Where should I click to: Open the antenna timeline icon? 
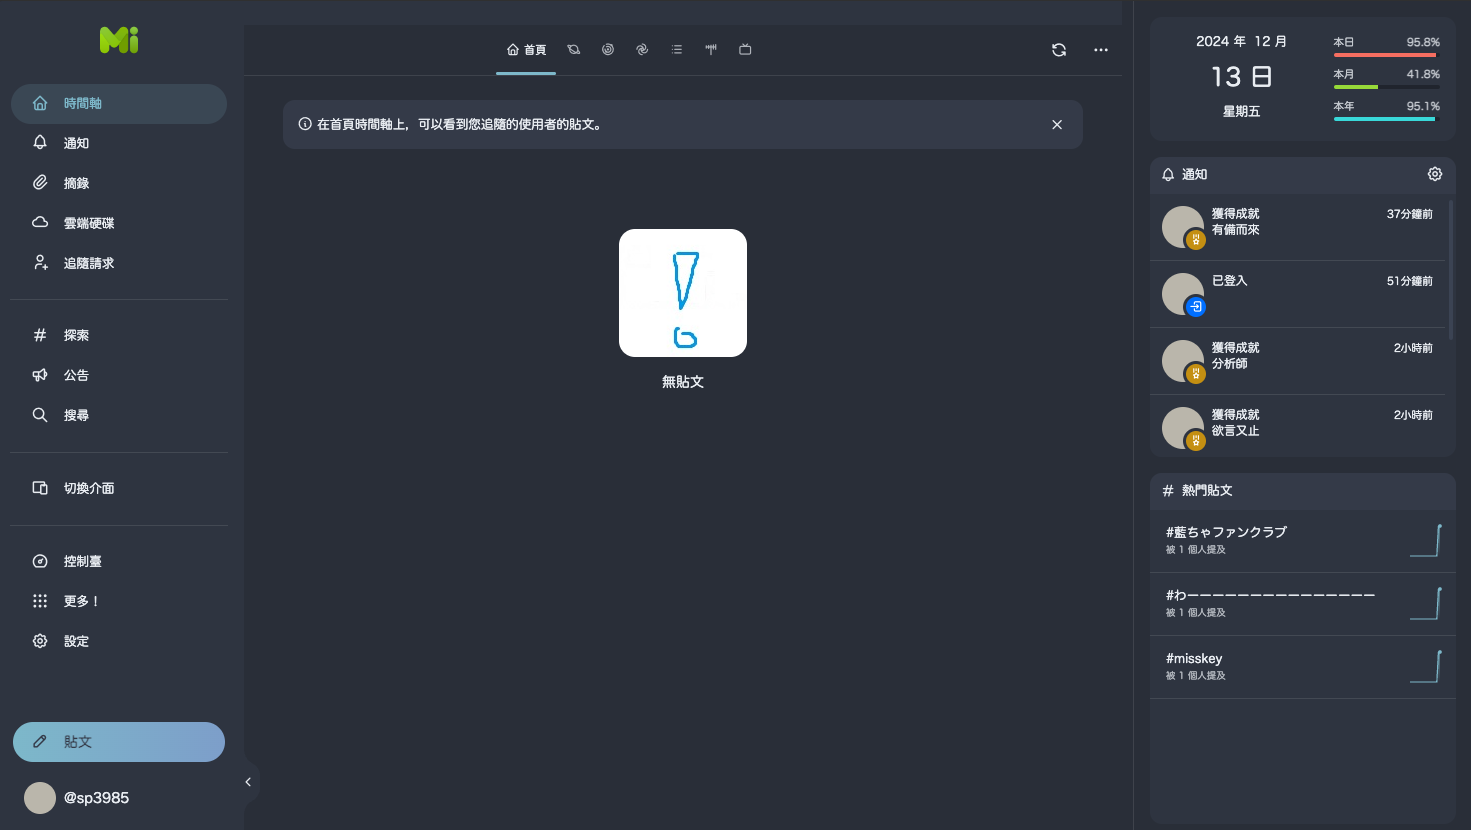(711, 49)
